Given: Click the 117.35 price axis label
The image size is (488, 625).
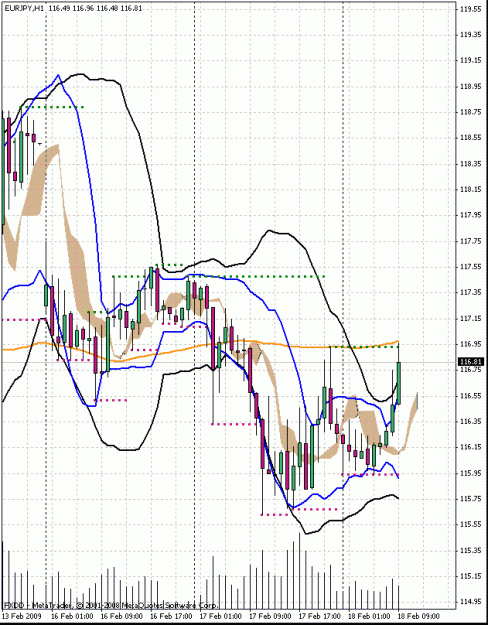Looking at the screenshot, I should click(470, 293).
